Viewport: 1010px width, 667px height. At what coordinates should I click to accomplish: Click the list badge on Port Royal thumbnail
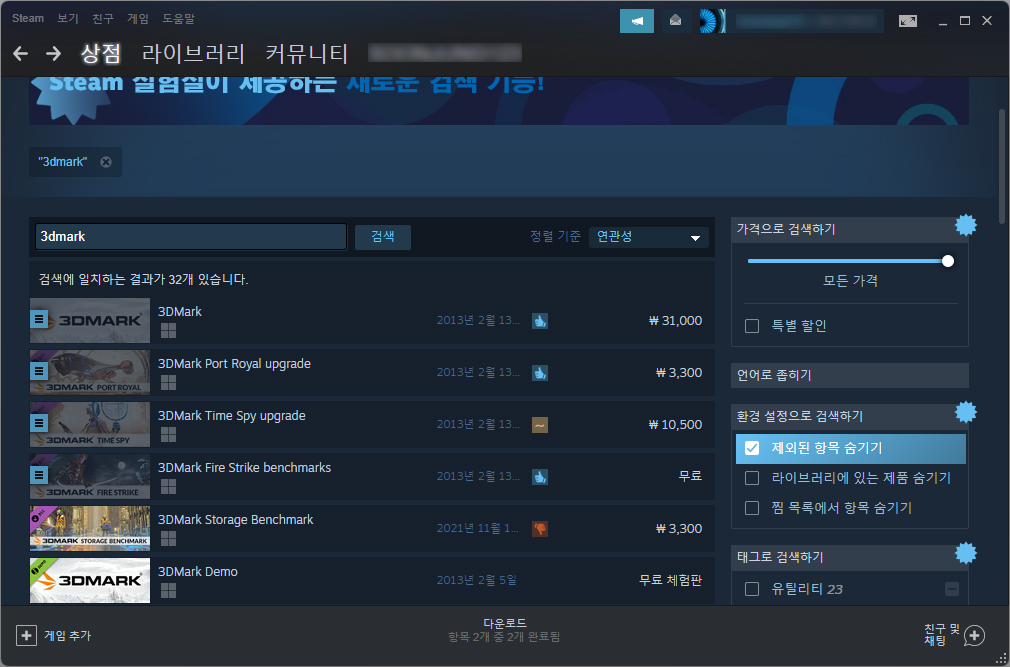[39, 371]
